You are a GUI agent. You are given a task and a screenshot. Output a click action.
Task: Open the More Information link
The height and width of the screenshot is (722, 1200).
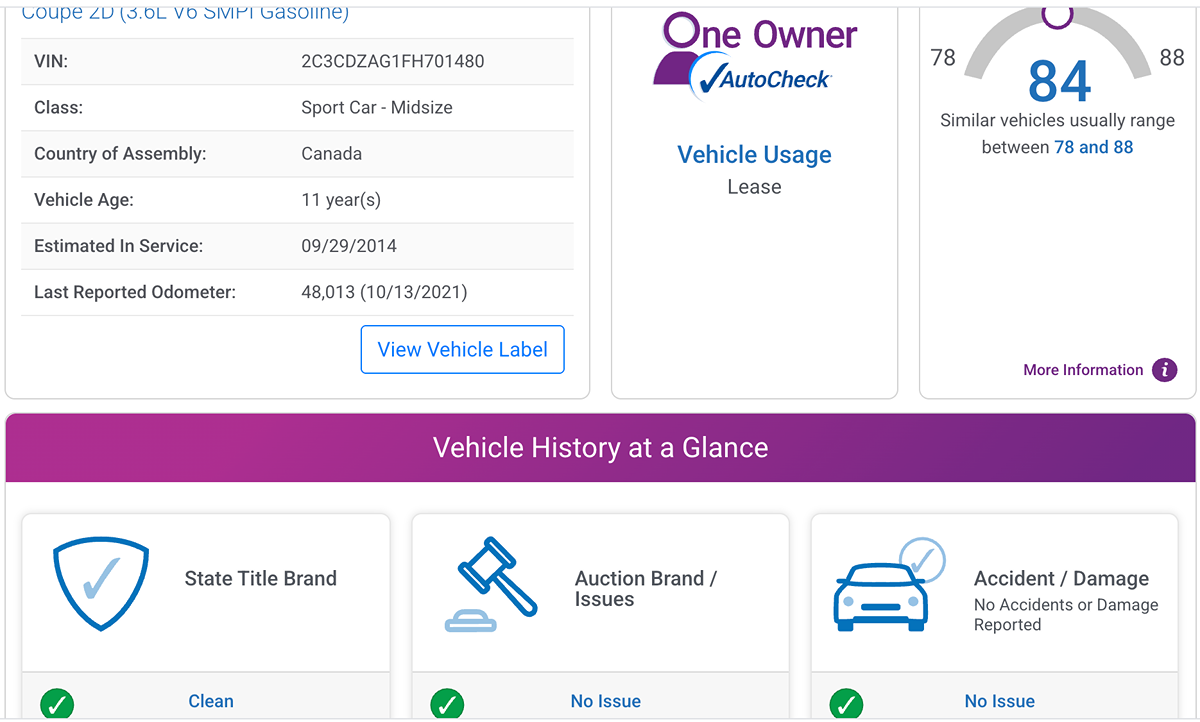[x=1083, y=370]
